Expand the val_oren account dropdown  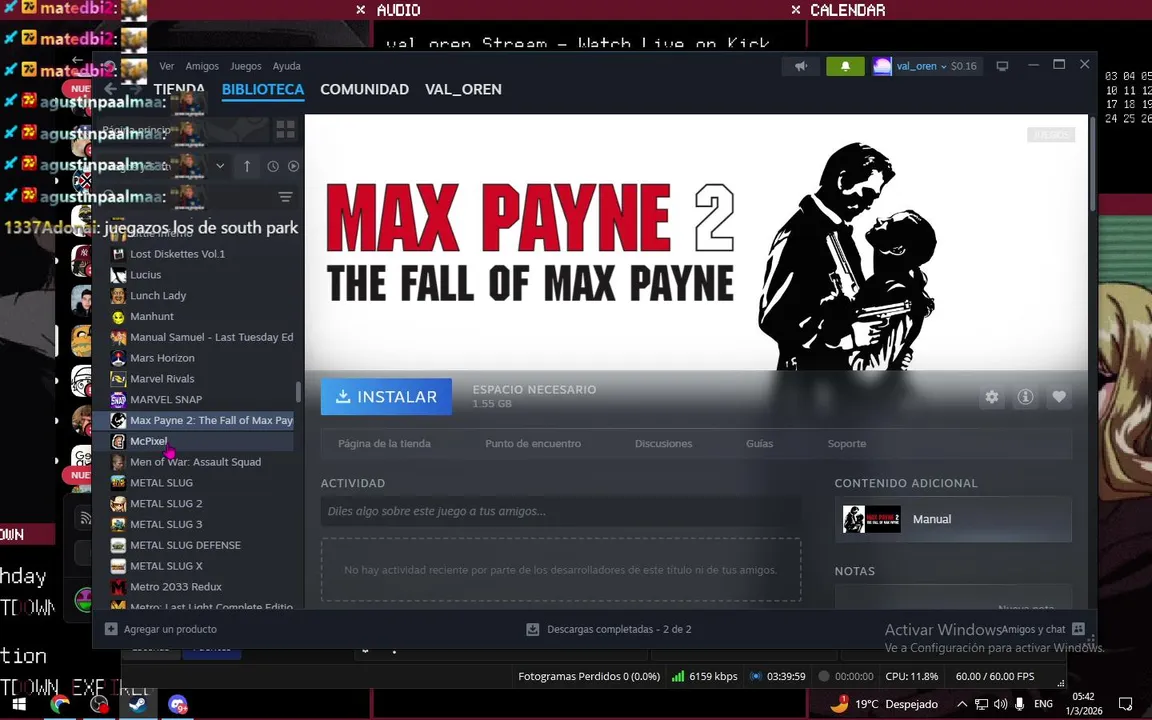pos(921,66)
